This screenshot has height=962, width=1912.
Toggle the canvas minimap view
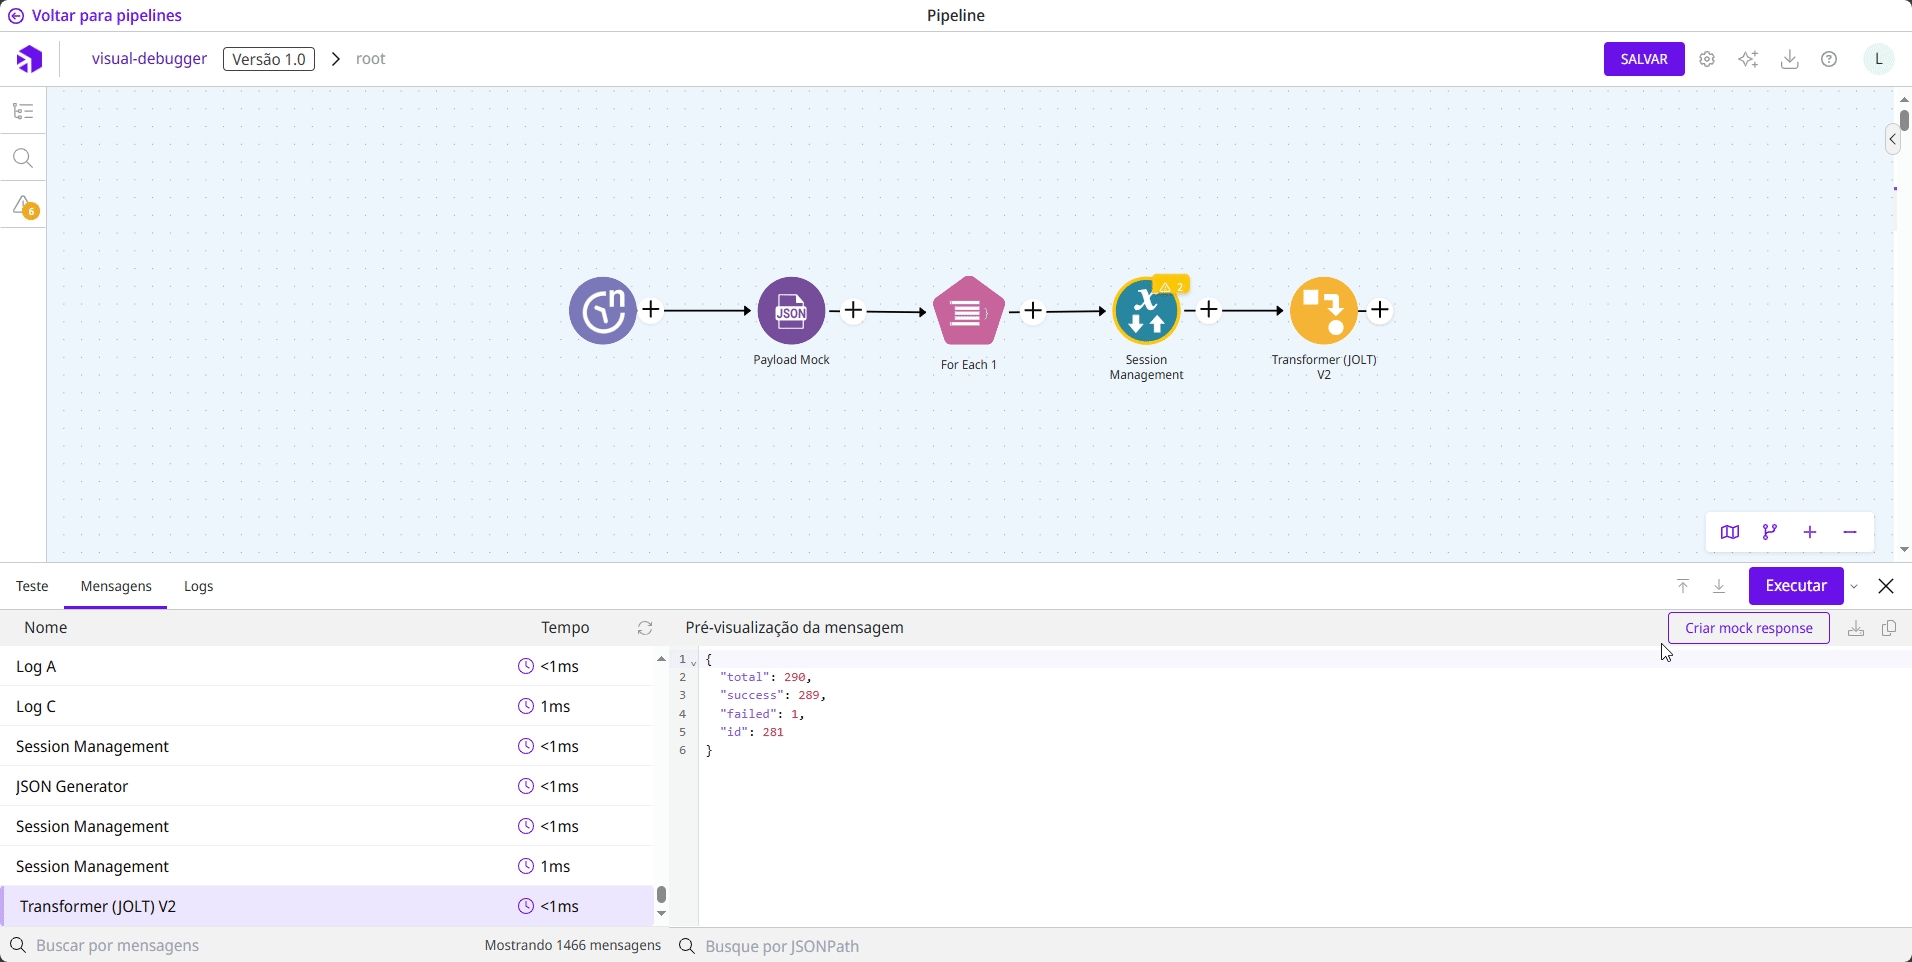pos(1730,533)
